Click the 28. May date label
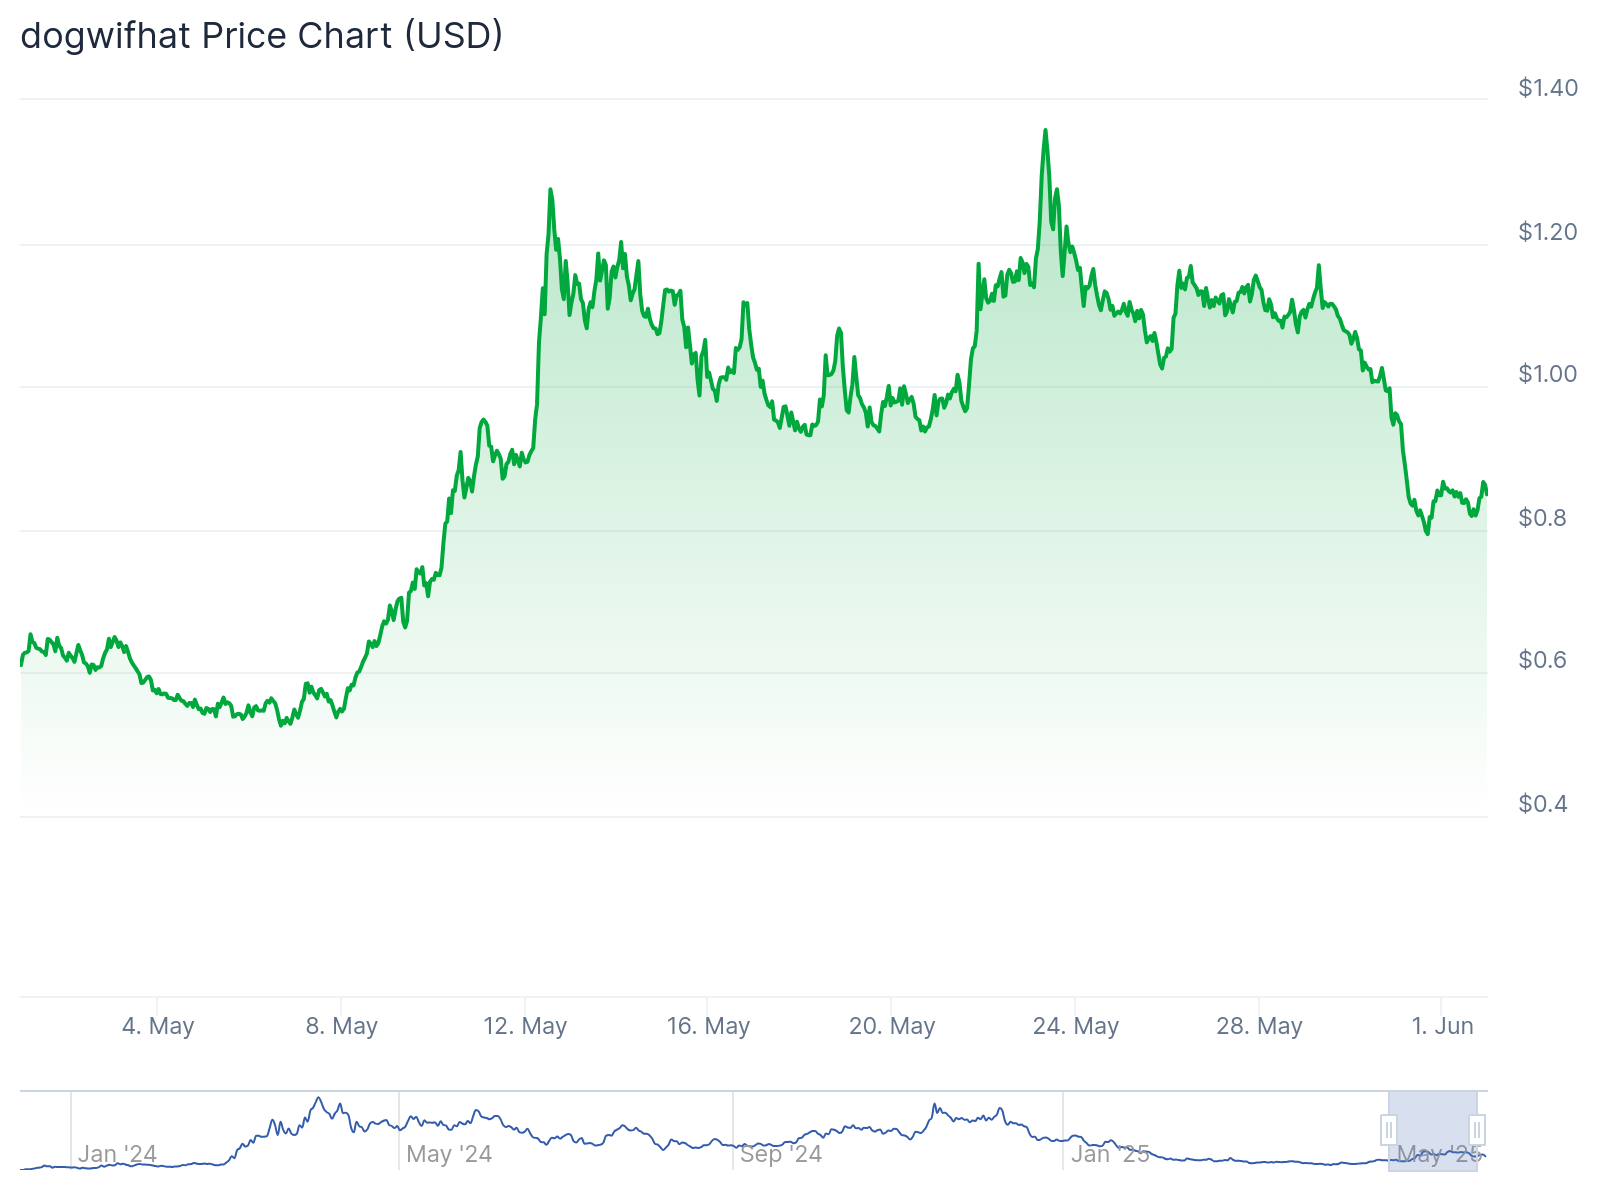 [1259, 1026]
